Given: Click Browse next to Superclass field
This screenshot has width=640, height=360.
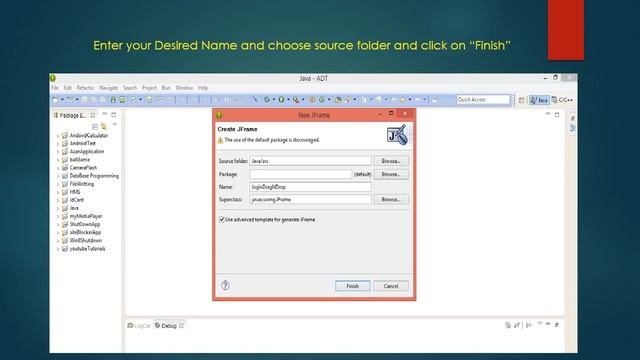Looking at the screenshot, I should (391, 199).
